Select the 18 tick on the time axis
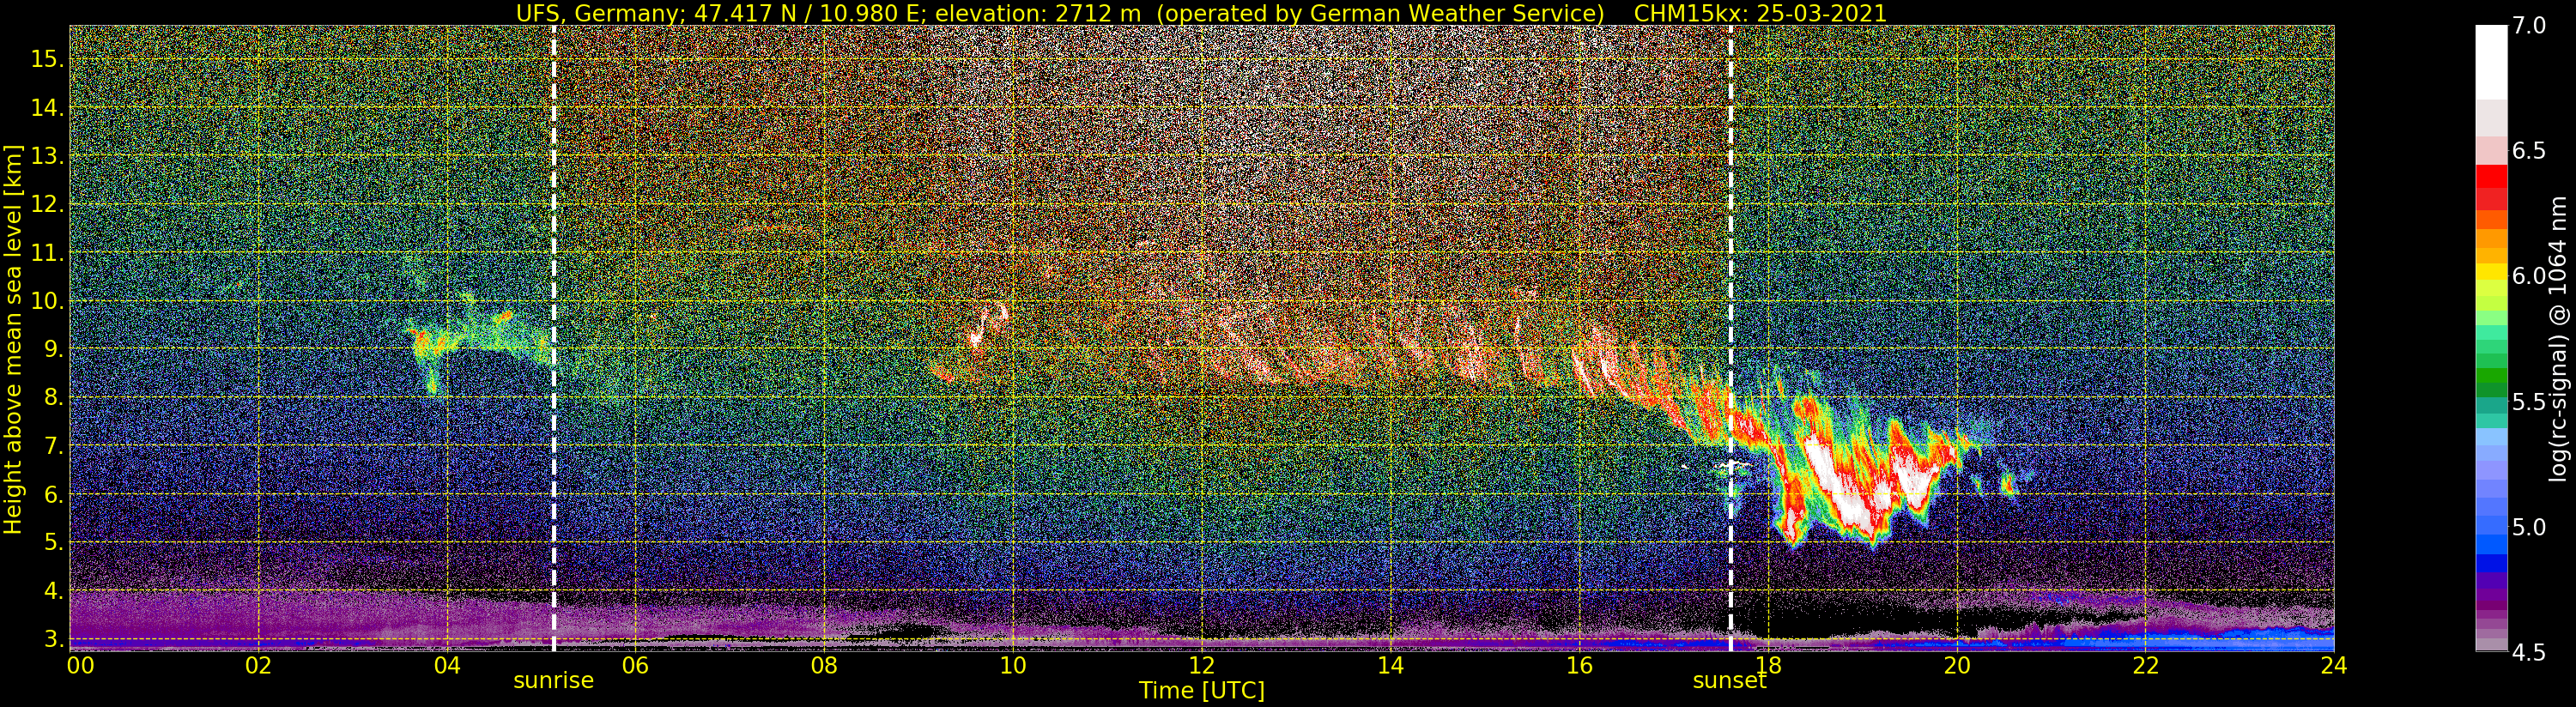Image resolution: width=2576 pixels, height=707 pixels. click(x=1768, y=666)
